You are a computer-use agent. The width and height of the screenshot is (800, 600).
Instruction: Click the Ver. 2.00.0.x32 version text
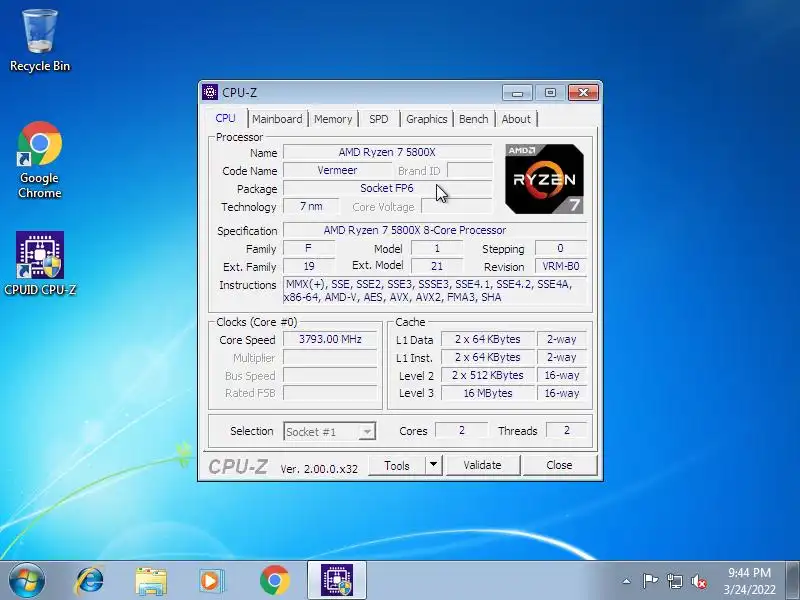[319, 469]
